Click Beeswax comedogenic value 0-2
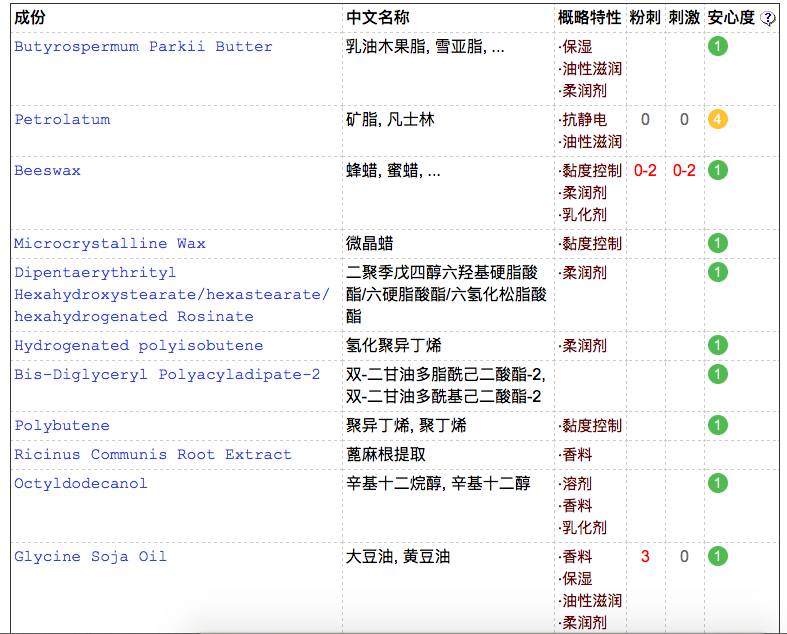 [645, 171]
